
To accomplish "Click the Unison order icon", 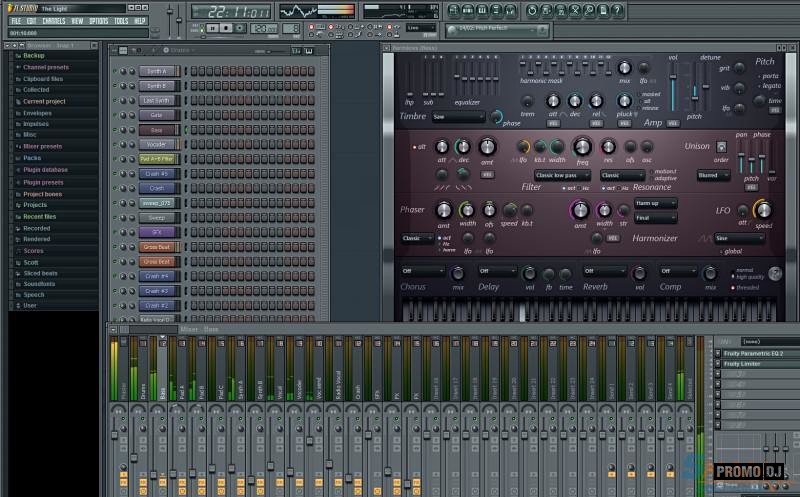I will [x=721, y=147].
